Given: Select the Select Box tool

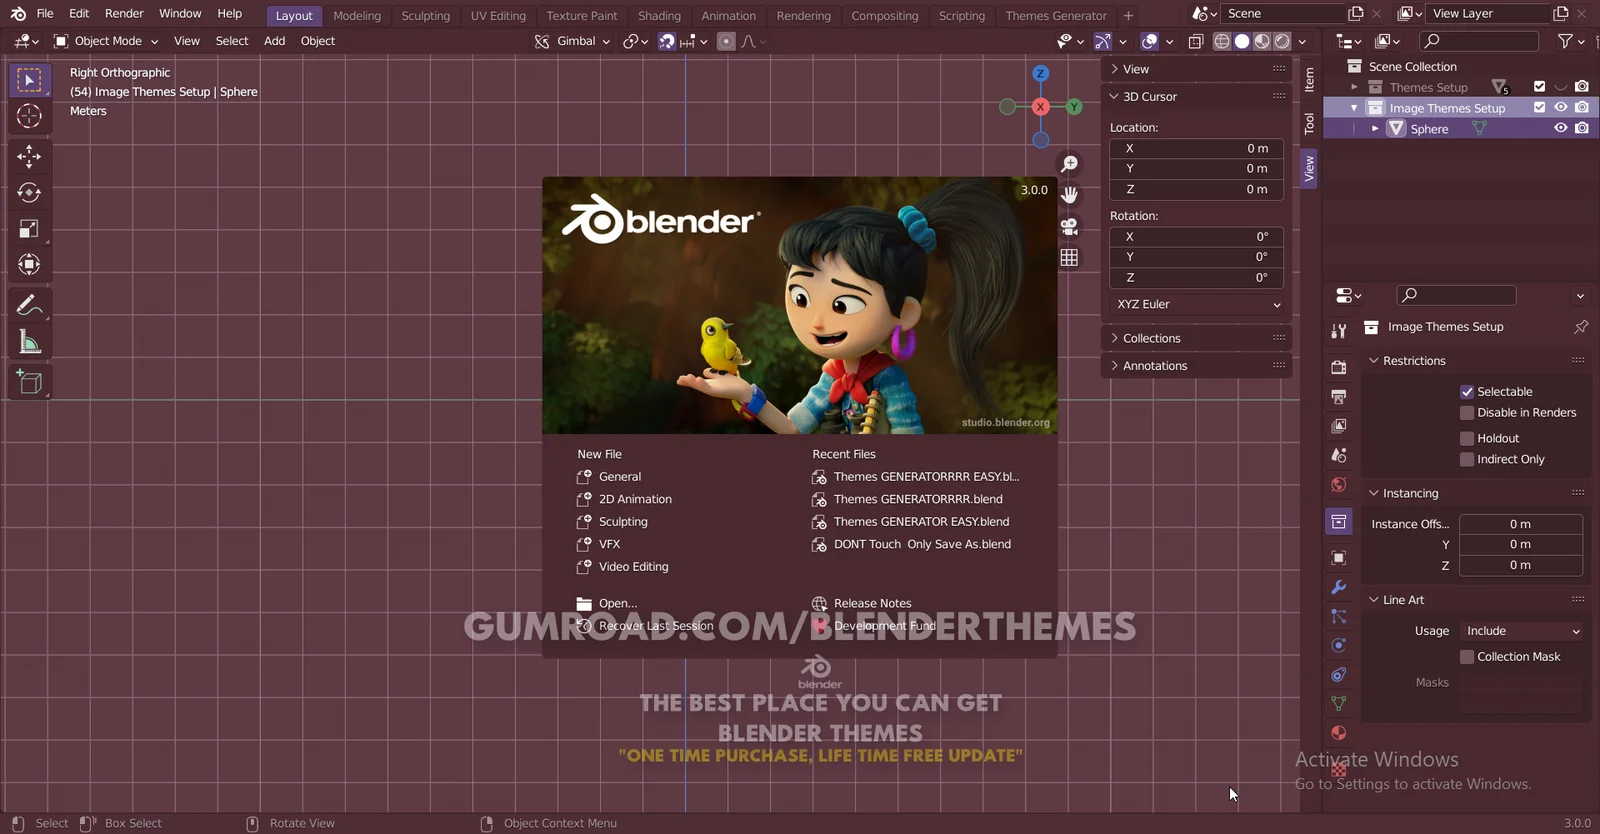Looking at the screenshot, I should click(29, 80).
